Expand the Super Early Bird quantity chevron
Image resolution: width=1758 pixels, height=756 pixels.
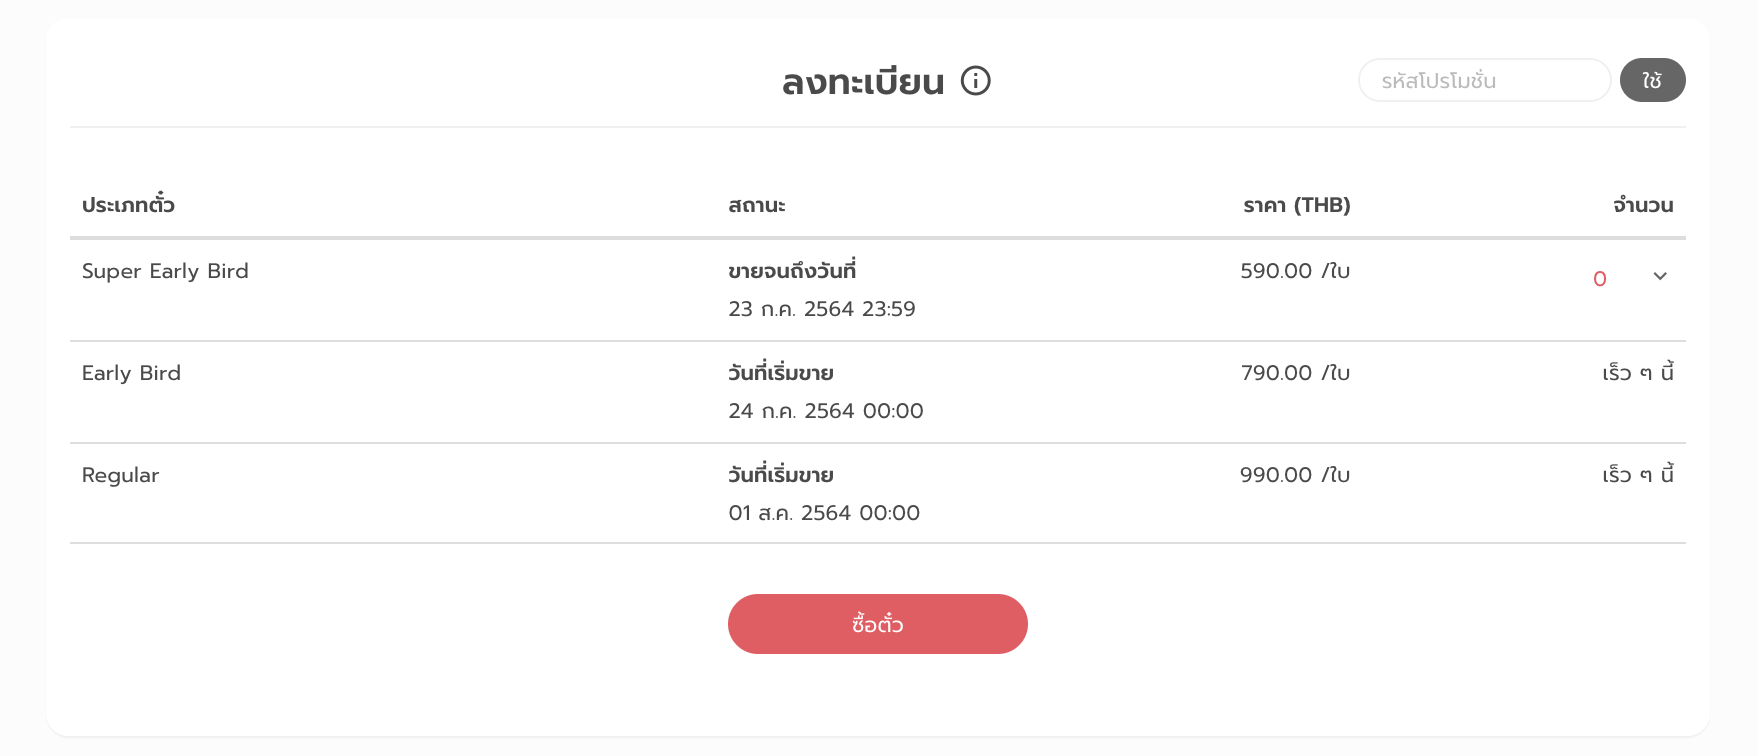coord(1660,276)
